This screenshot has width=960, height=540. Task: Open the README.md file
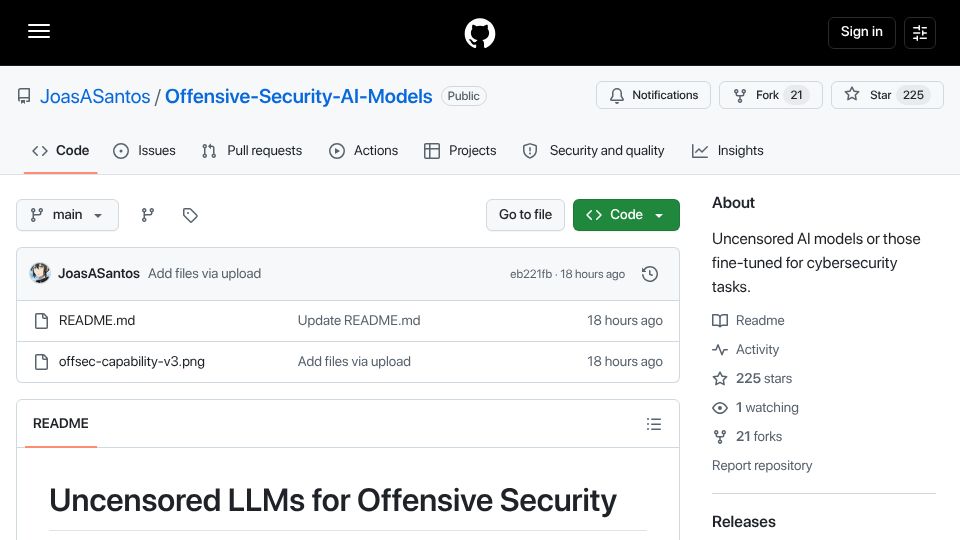[x=97, y=320]
